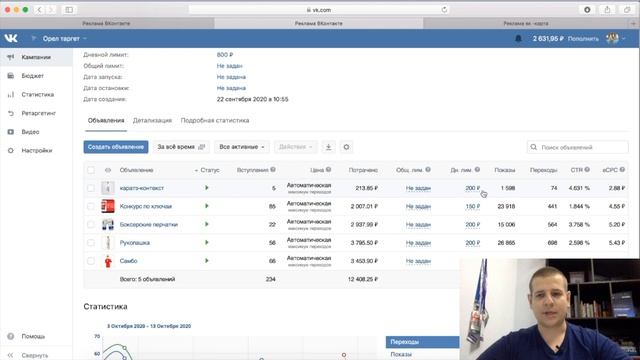Open the profile avatar menu

615,38
